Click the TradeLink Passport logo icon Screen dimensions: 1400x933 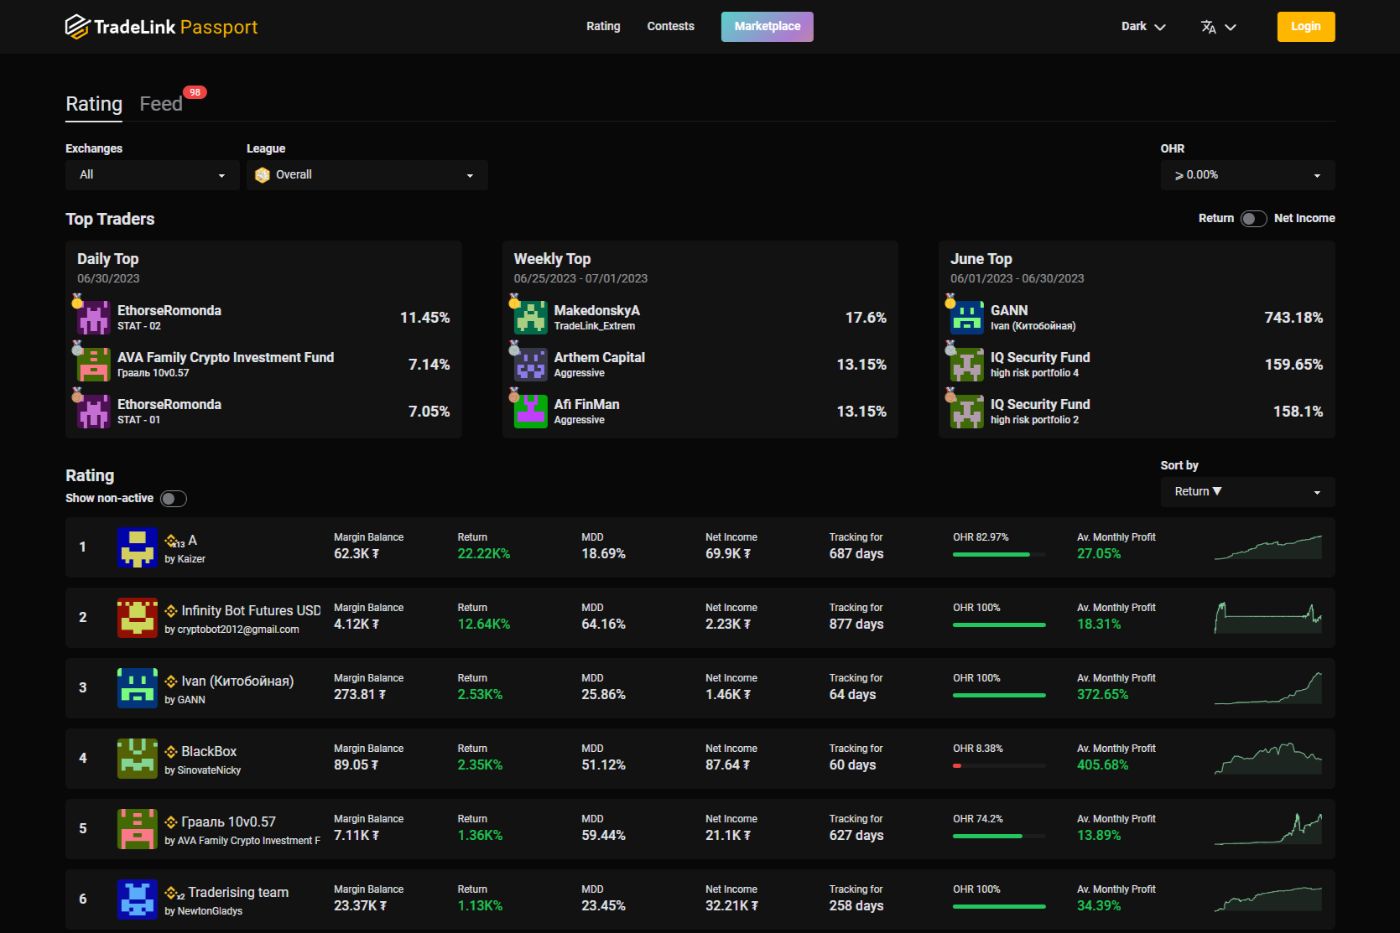pos(76,27)
